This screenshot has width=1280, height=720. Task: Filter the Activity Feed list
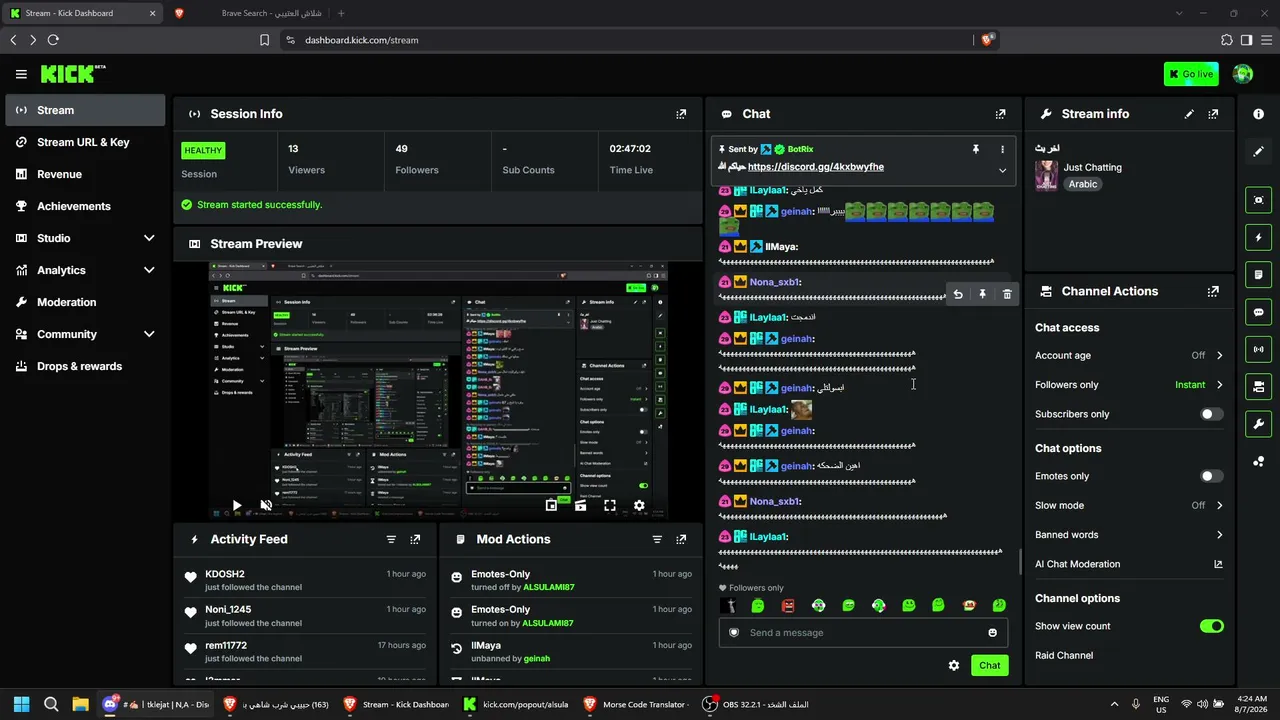coord(391,539)
